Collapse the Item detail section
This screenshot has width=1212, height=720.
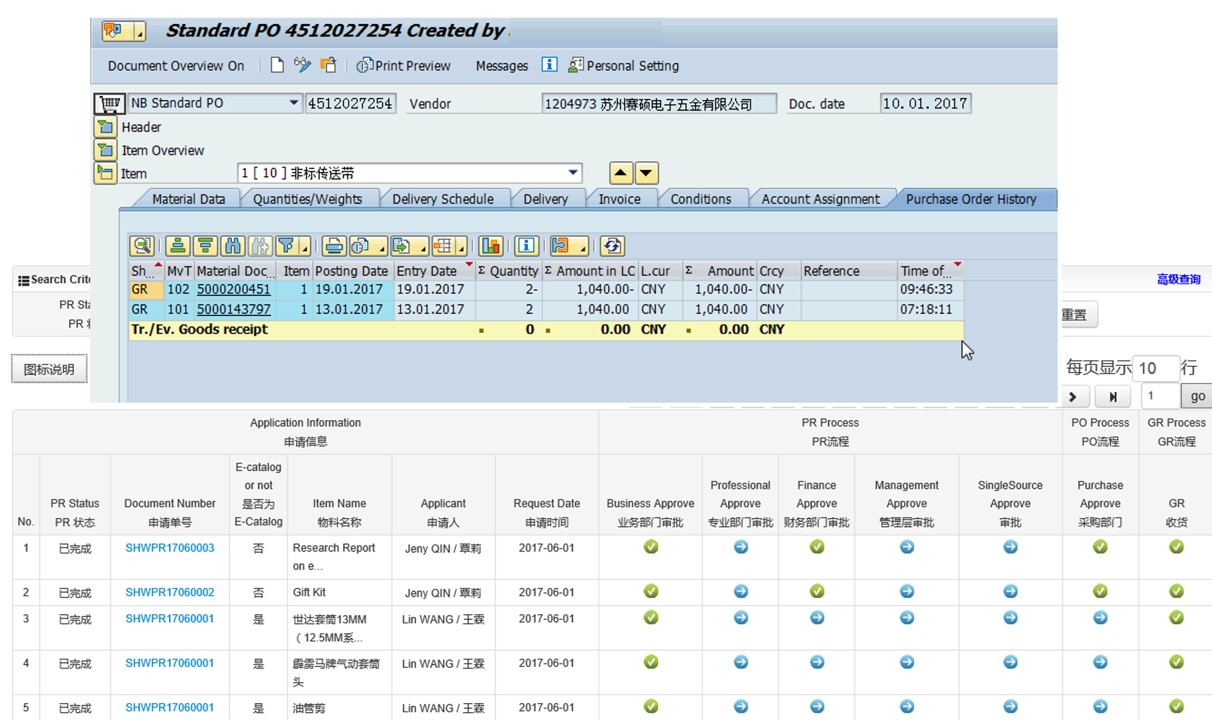pos(105,173)
